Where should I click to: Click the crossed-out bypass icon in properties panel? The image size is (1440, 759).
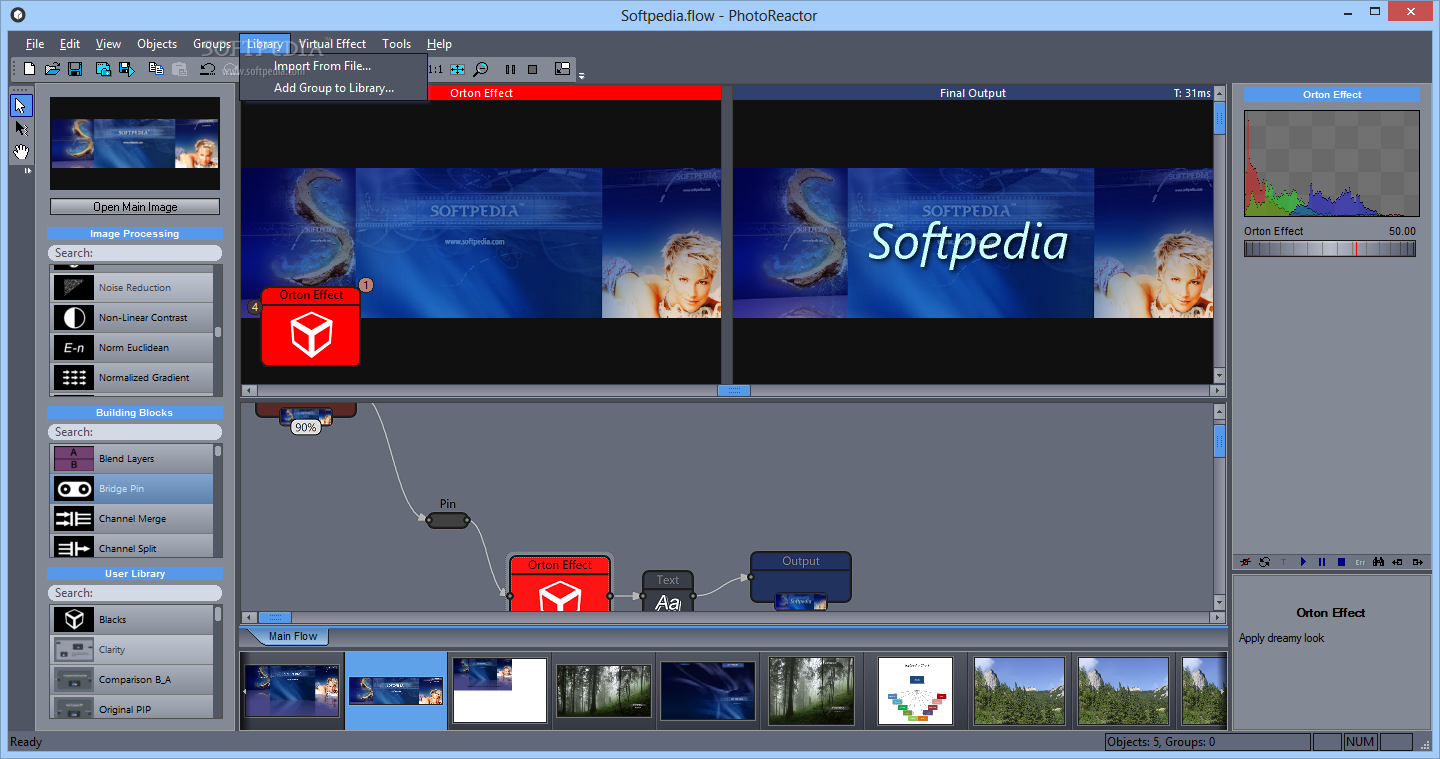click(1246, 562)
